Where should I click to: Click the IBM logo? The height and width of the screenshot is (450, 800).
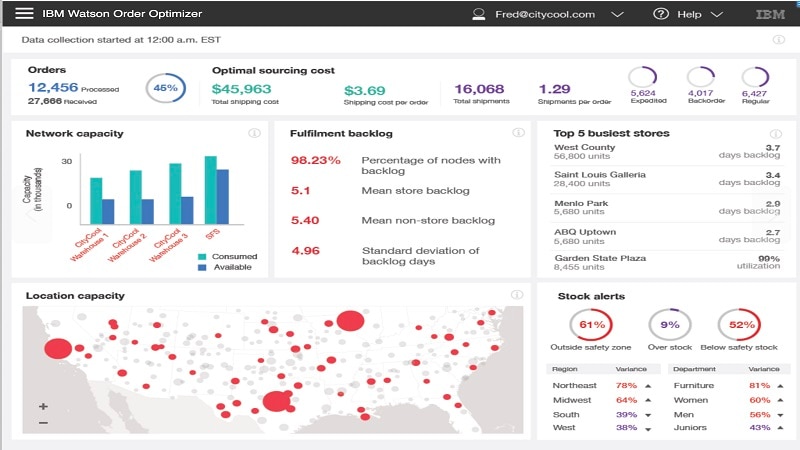point(770,14)
